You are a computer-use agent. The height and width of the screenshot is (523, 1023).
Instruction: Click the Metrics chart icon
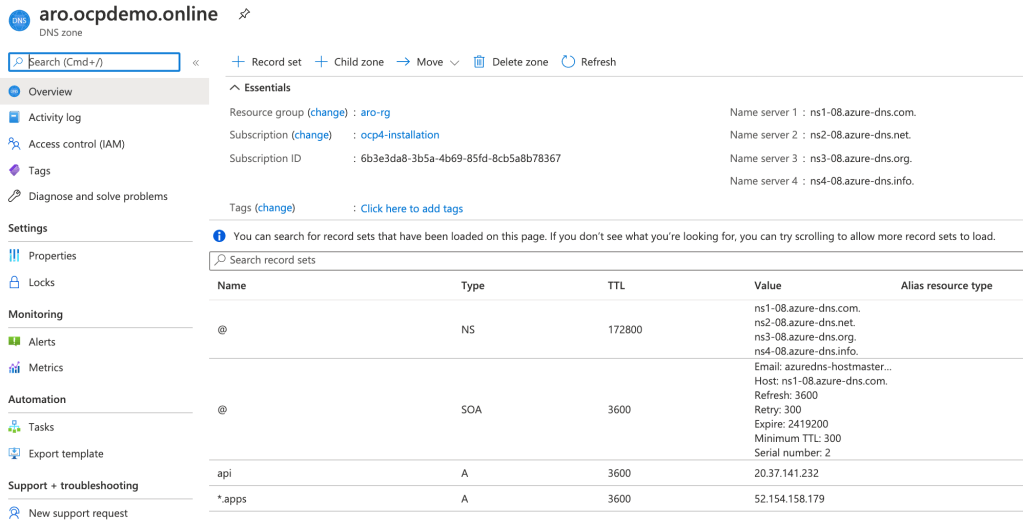14,368
